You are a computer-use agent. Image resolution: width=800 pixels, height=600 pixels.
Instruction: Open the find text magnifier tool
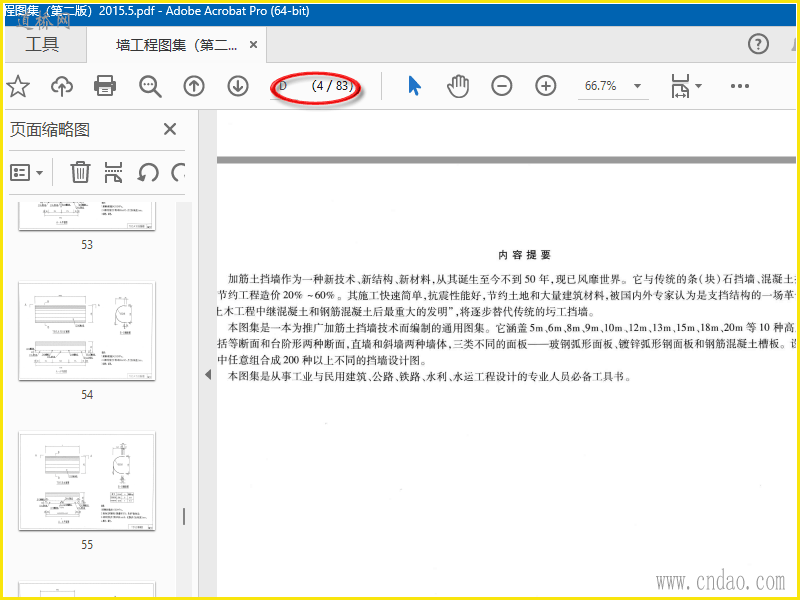[150, 86]
